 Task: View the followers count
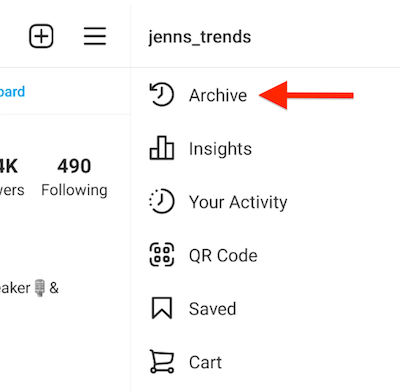pyautogui.click(x=9, y=166)
